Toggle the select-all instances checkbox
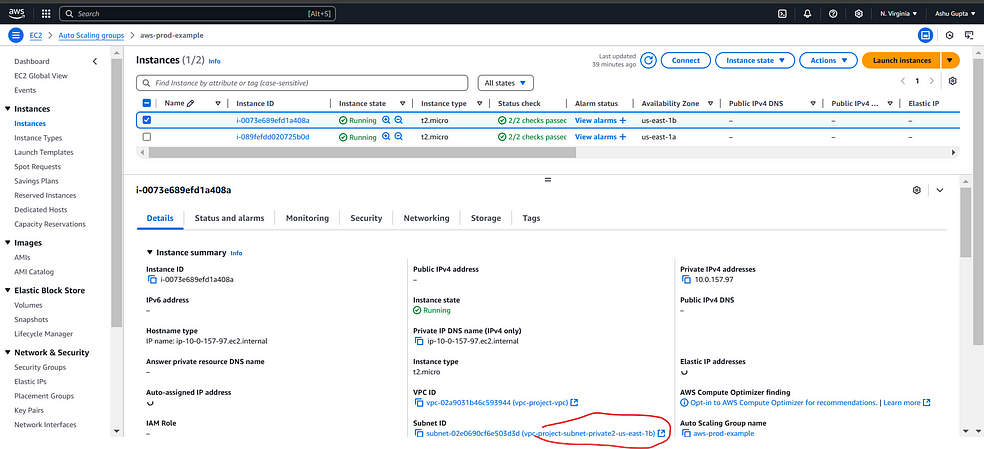This screenshot has height=449, width=984. click(147, 103)
